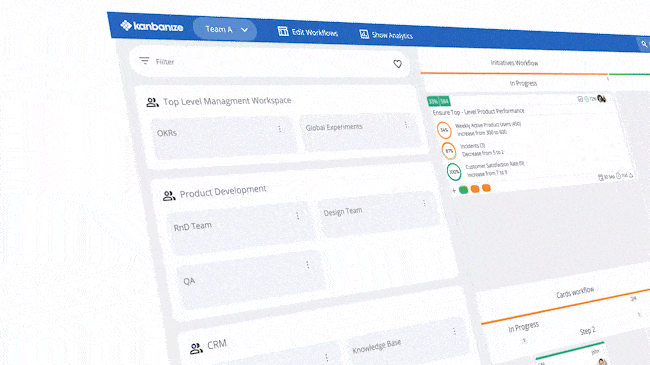Viewport: 650px width, 365px height.
Task: Click the Edit Workflows icon
Action: pos(283,31)
